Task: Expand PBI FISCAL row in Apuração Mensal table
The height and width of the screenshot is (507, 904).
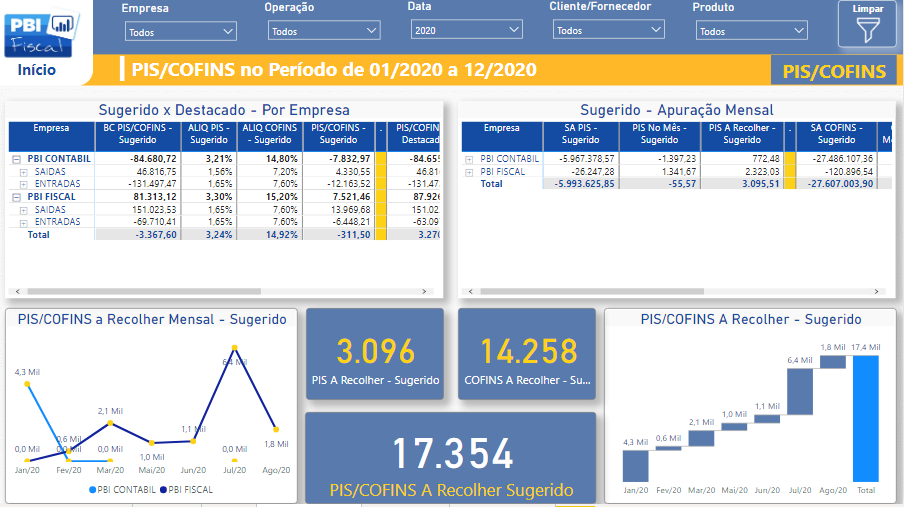Action: pyautogui.click(x=469, y=172)
